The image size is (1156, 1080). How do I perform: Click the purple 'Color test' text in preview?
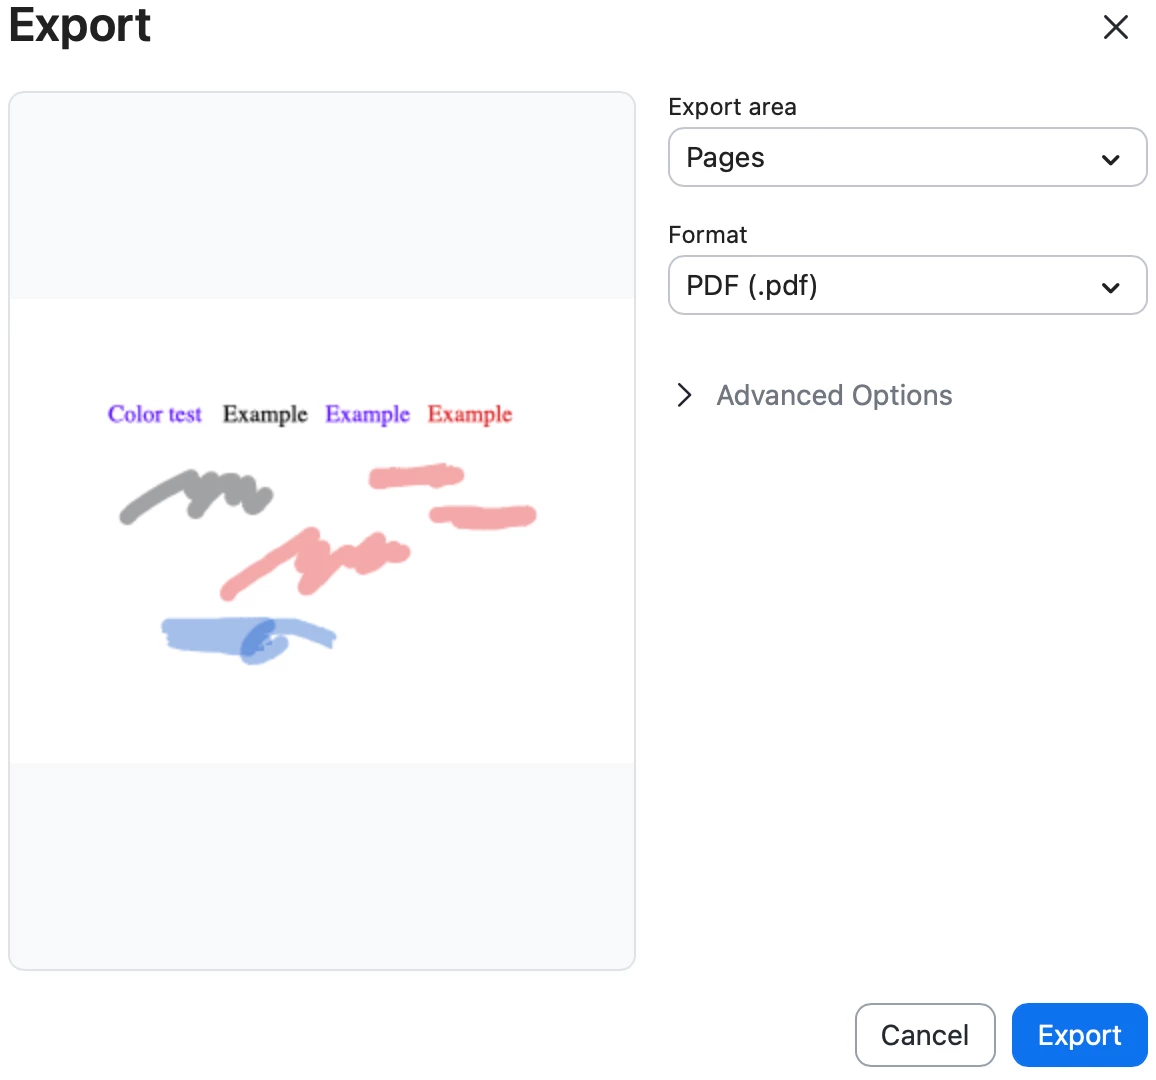click(x=154, y=414)
